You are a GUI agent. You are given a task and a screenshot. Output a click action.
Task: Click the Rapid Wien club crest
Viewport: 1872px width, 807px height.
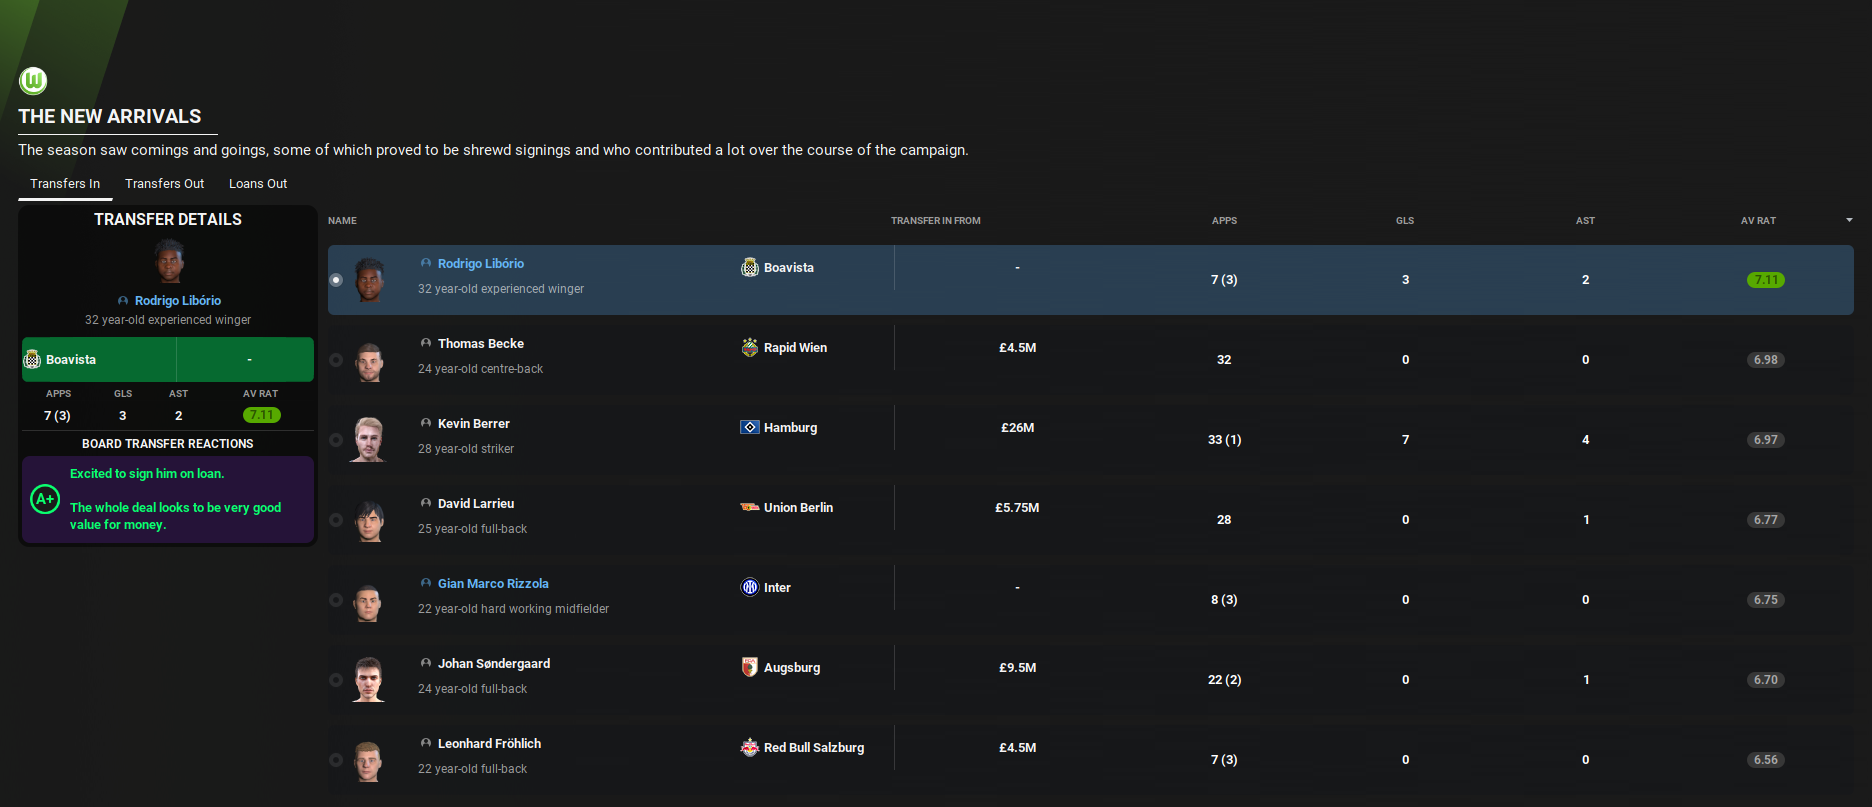pos(750,347)
